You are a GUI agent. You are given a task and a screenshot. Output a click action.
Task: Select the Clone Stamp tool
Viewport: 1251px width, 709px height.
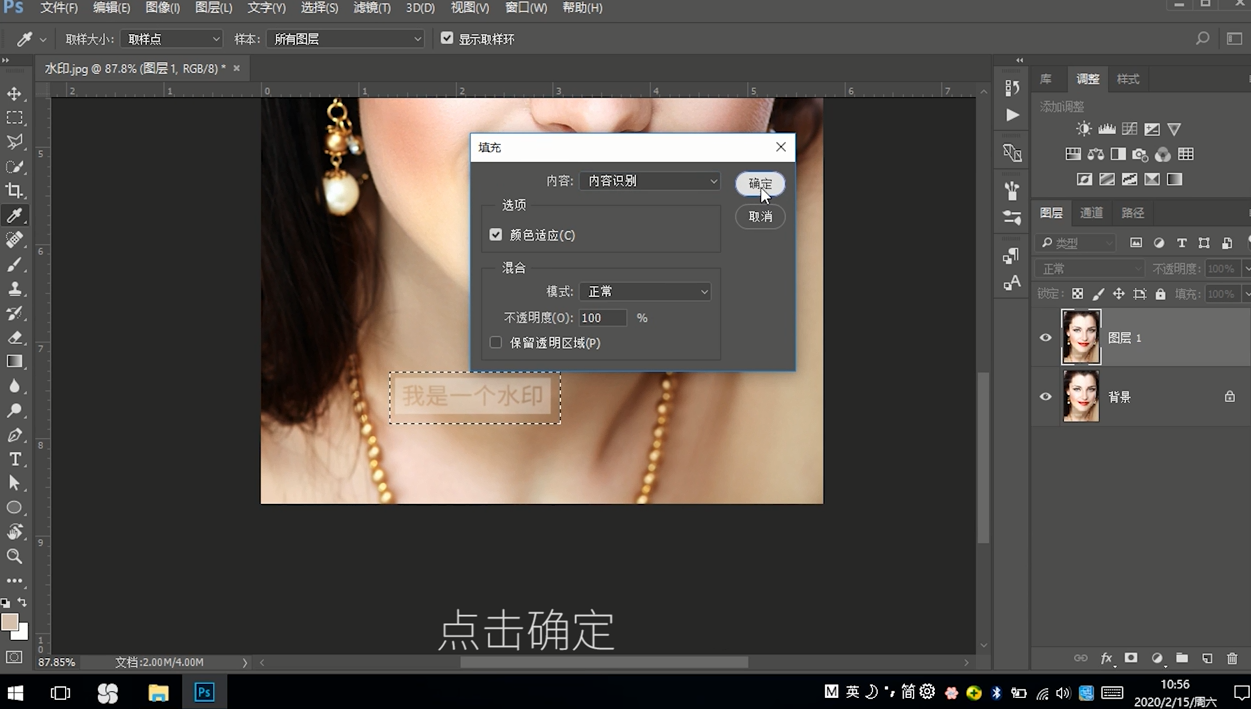pos(14,288)
